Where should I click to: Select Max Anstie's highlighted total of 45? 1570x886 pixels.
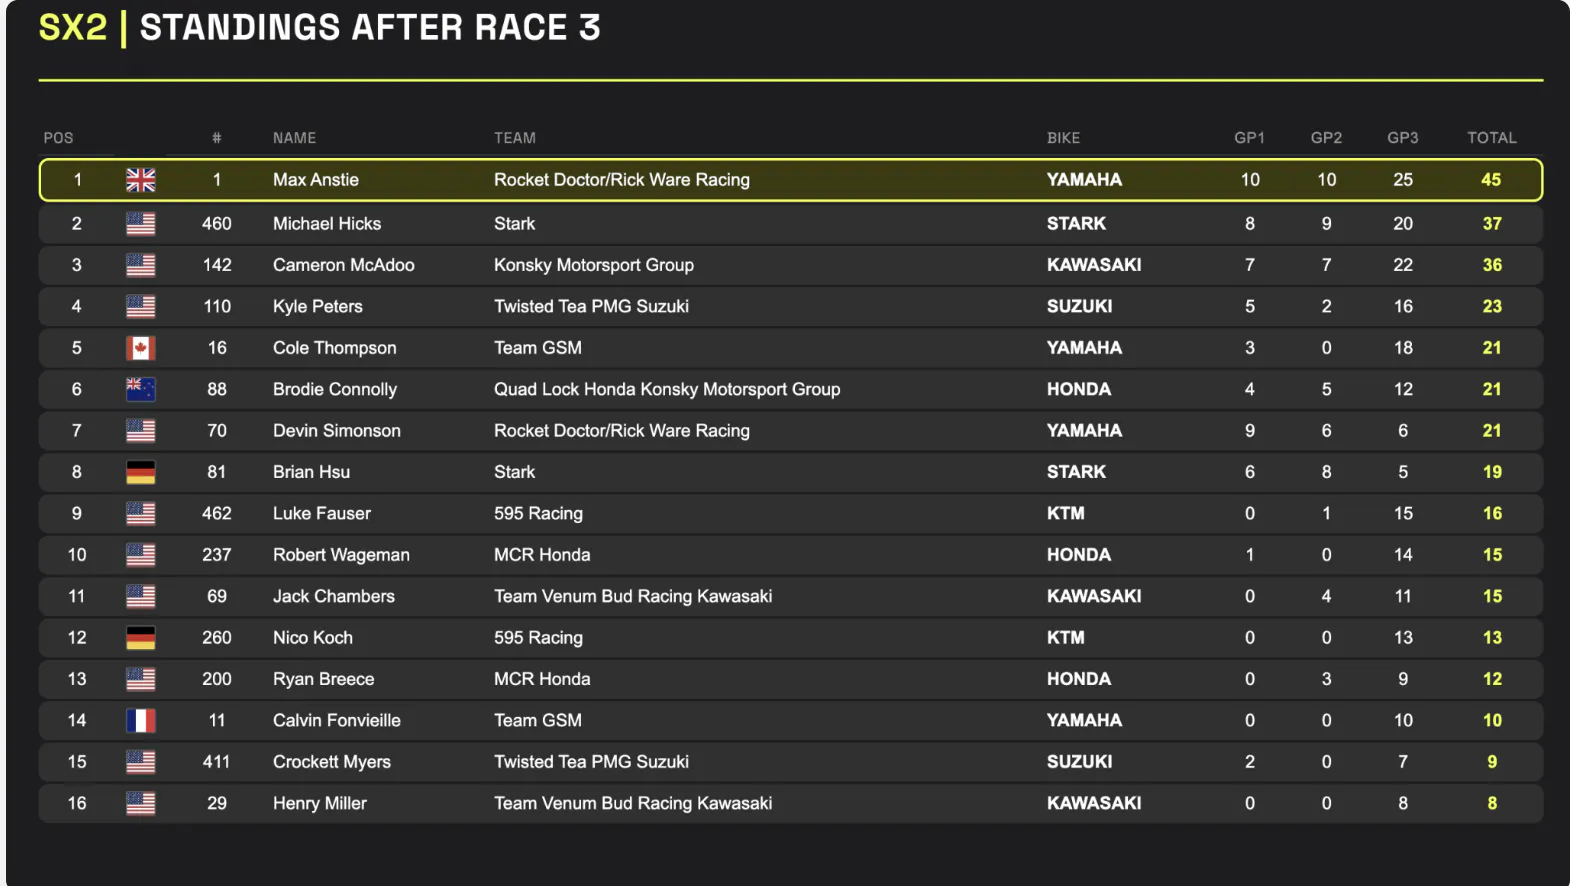[x=1491, y=180]
